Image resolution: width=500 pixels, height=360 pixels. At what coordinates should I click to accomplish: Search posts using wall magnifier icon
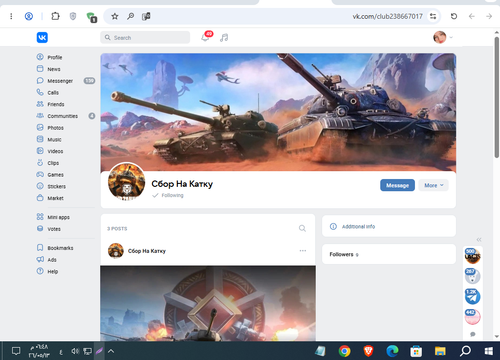point(302,228)
